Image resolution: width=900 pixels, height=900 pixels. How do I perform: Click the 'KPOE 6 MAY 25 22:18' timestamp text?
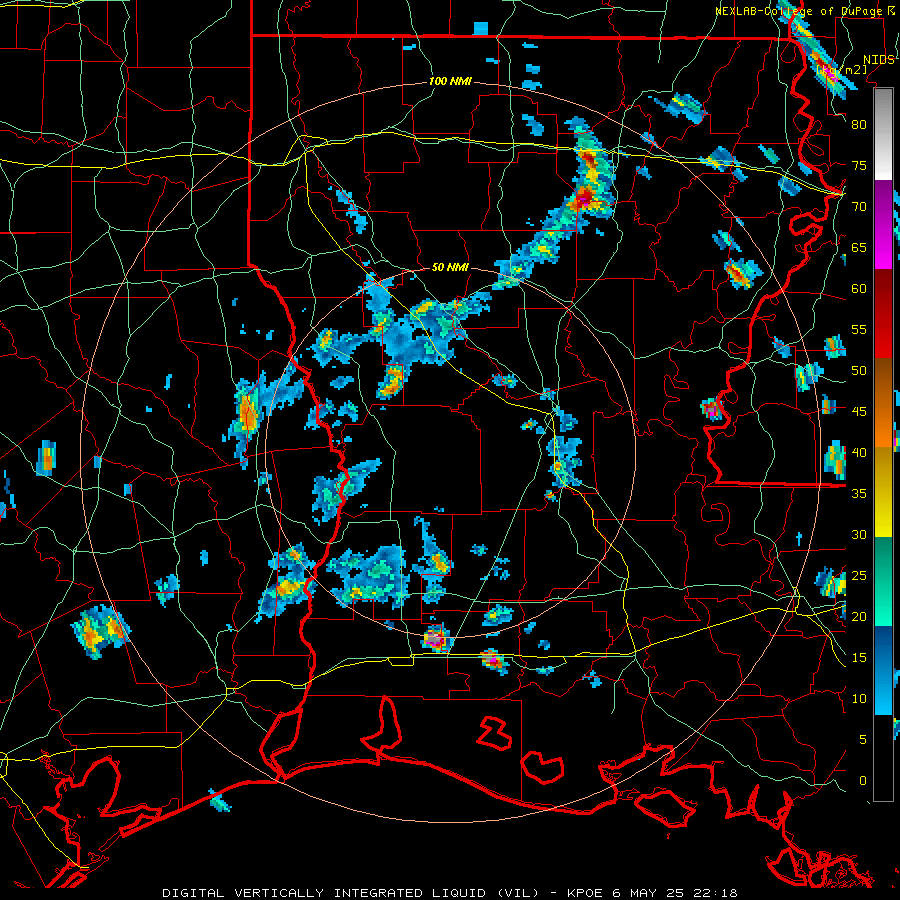652,893
